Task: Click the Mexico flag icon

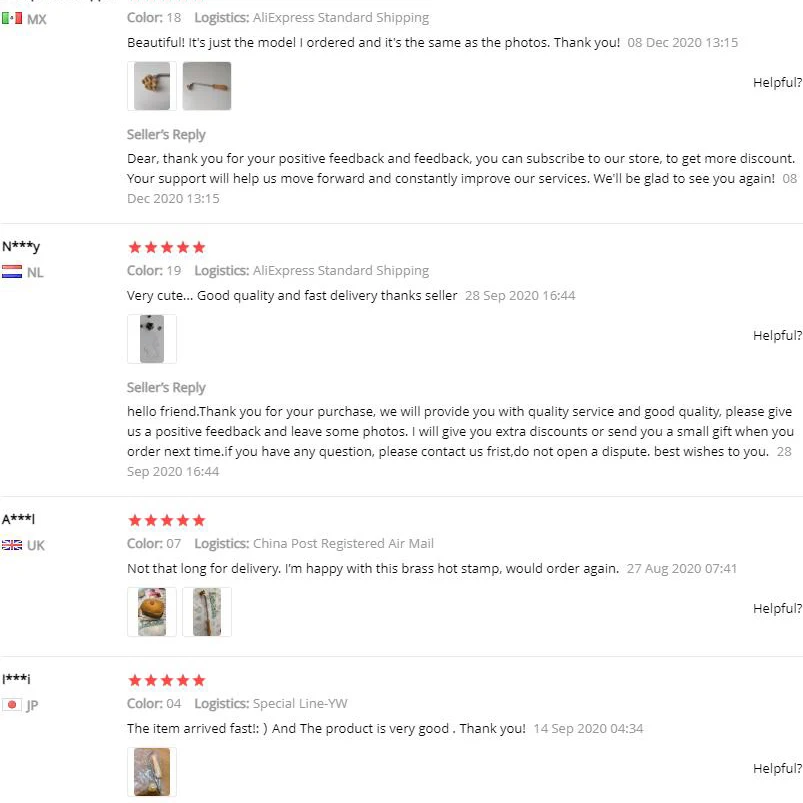Action: pyautogui.click(x=12, y=19)
